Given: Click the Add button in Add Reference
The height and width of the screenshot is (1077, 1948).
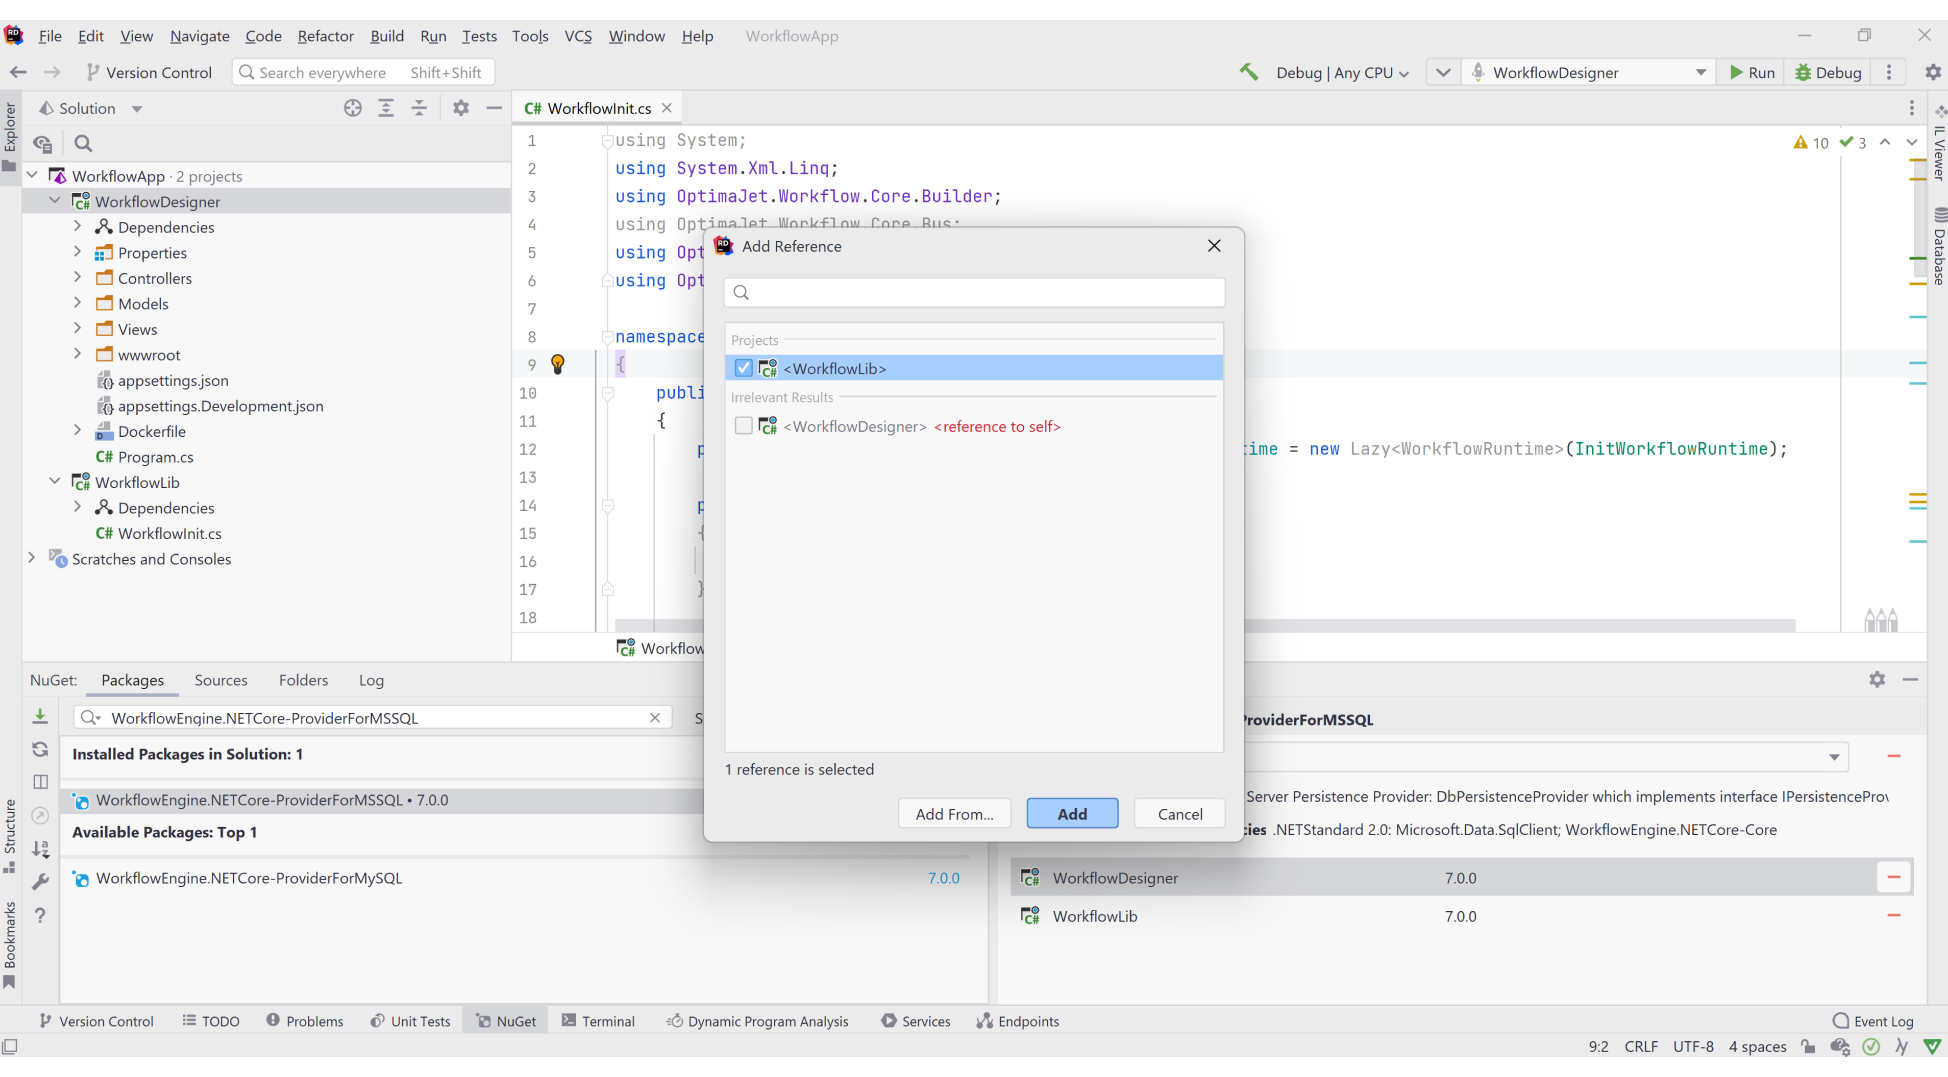Looking at the screenshot, I should click(x=1072, y=814).
